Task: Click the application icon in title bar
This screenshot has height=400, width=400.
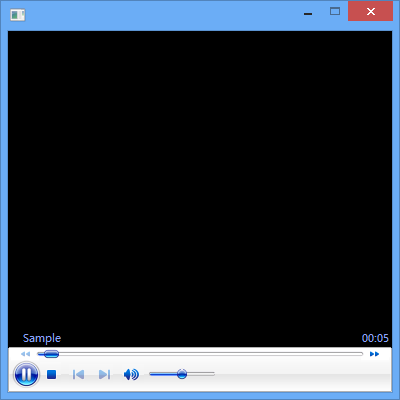Action: point(18,15)
